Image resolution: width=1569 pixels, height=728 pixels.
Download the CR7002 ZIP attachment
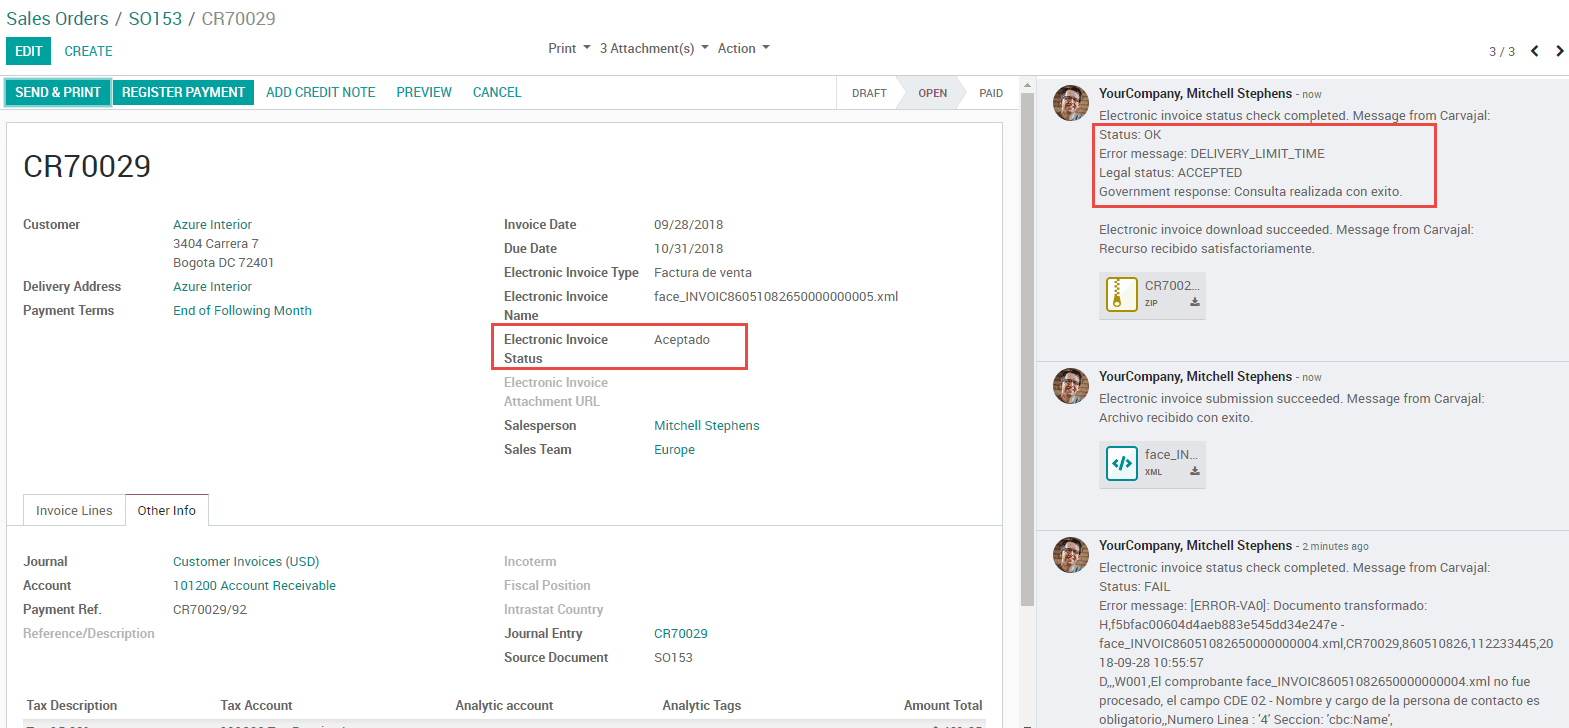click(x=1194, y=302)
